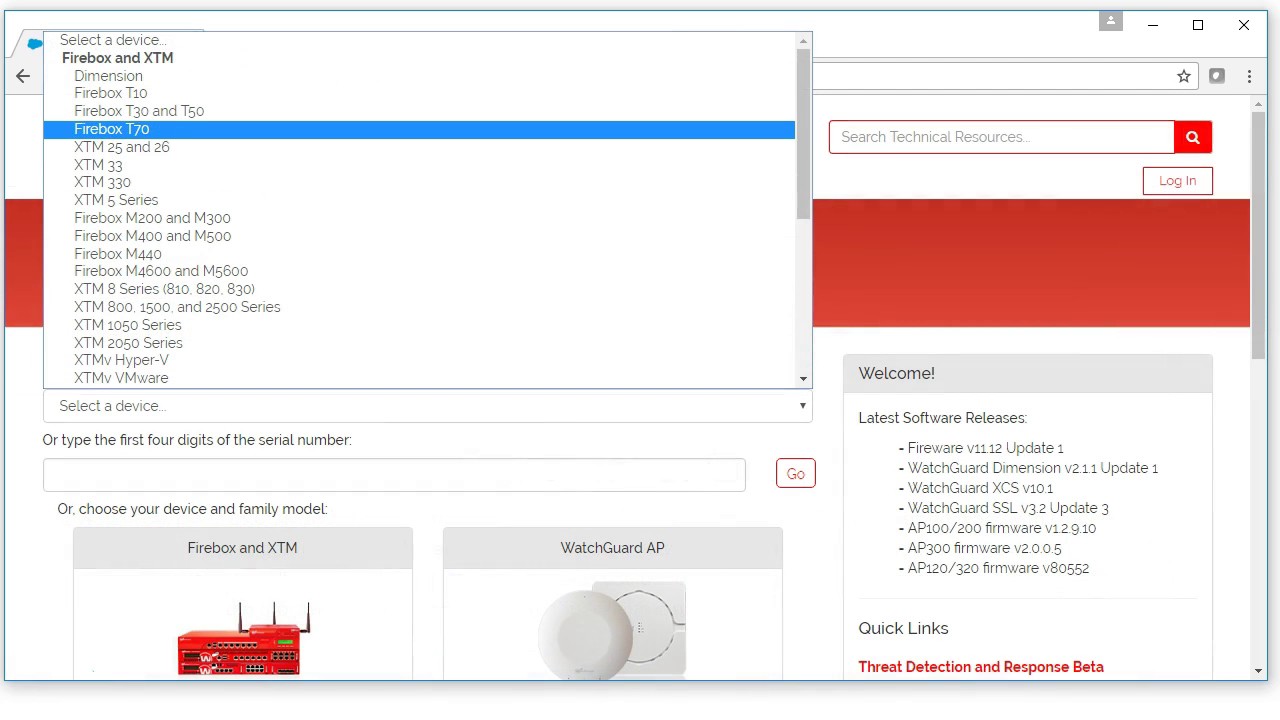
Task: Click AP120/320 firmware v80552 entry
Action: (x=998, y=568)
